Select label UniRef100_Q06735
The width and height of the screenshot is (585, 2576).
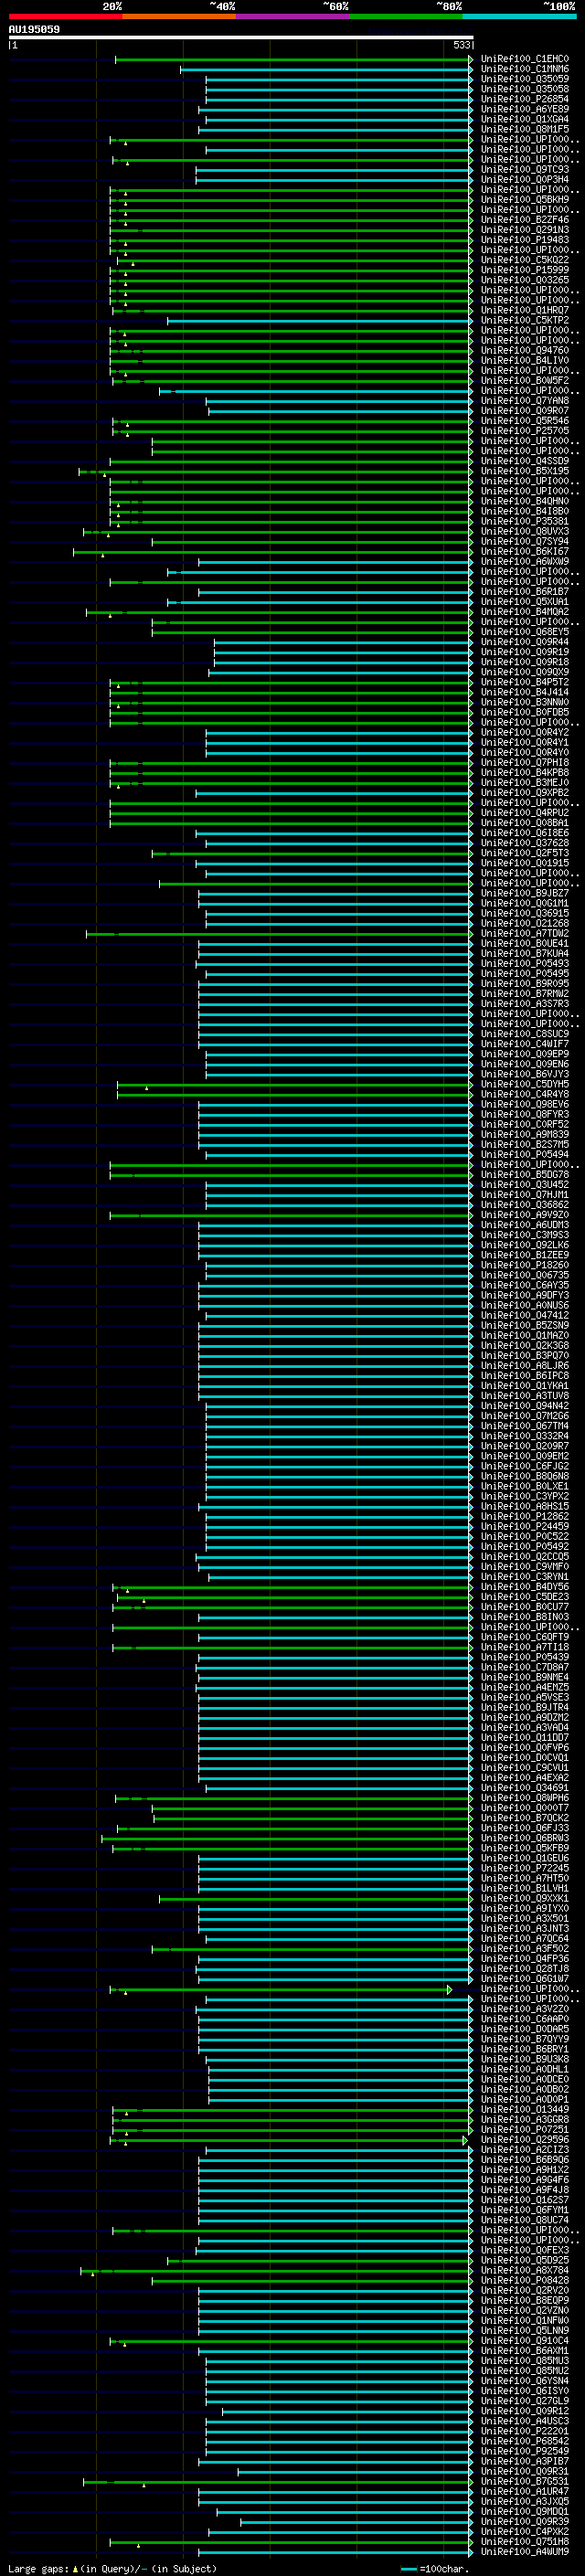[524, 1275]
